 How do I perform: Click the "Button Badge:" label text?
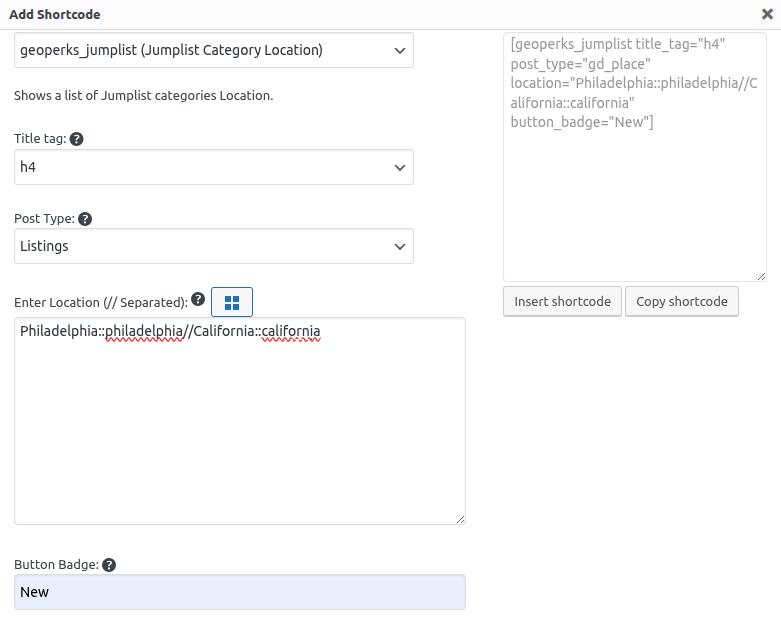point(56,565)
